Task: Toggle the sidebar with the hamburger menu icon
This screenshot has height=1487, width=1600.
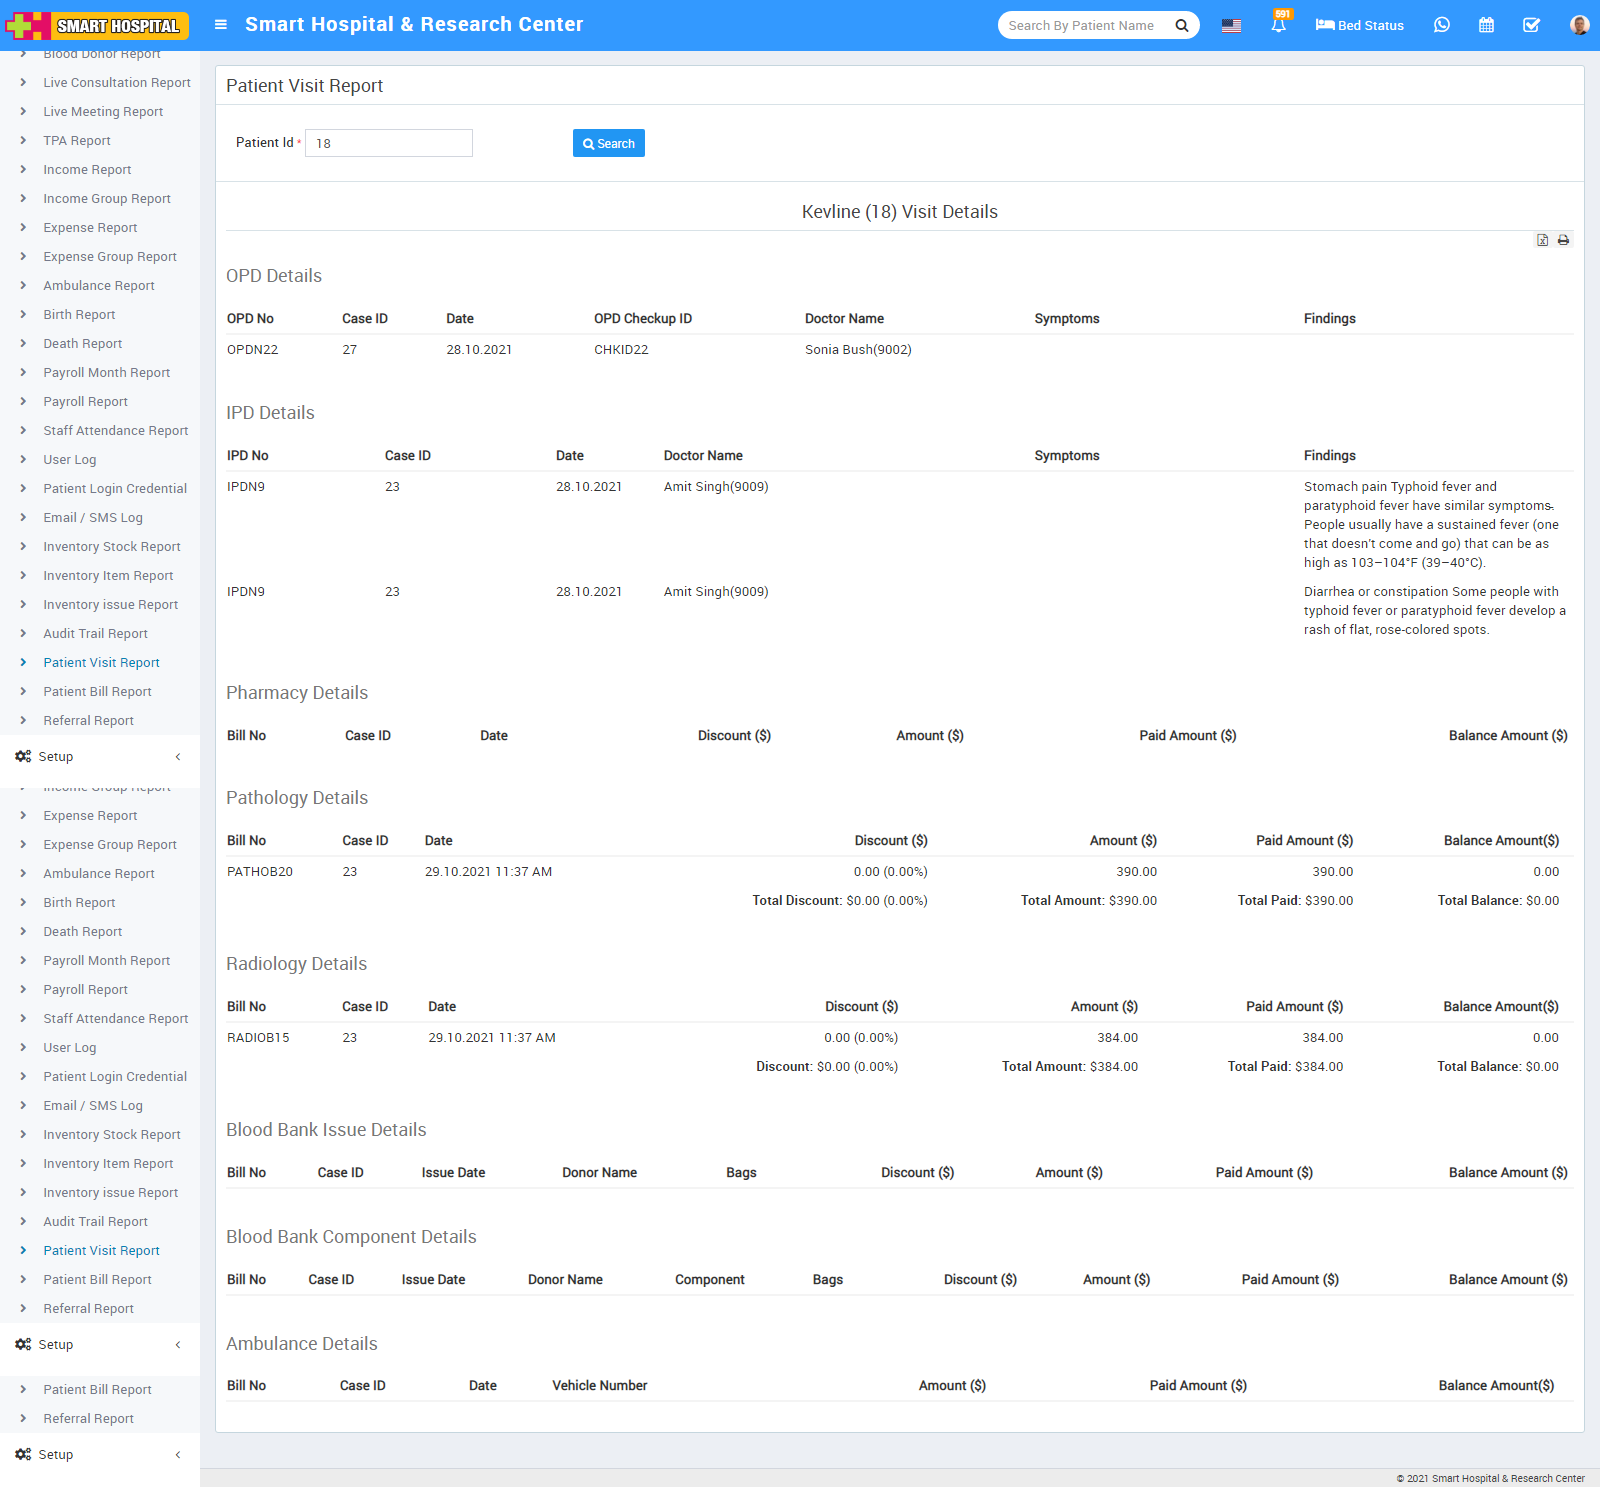Action: click(221, 25)
